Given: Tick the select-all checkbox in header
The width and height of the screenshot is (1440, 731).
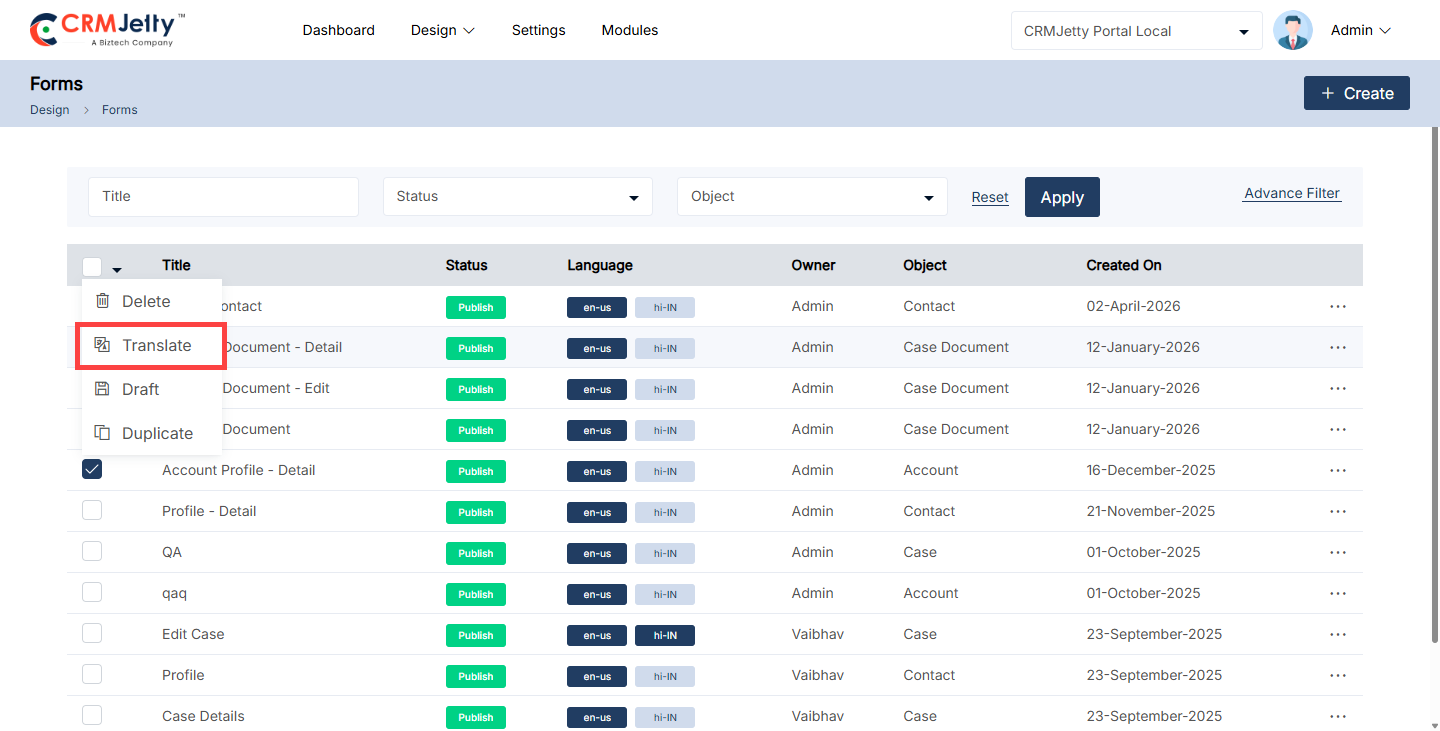Looking at the screenshot, I should point(92,266).
